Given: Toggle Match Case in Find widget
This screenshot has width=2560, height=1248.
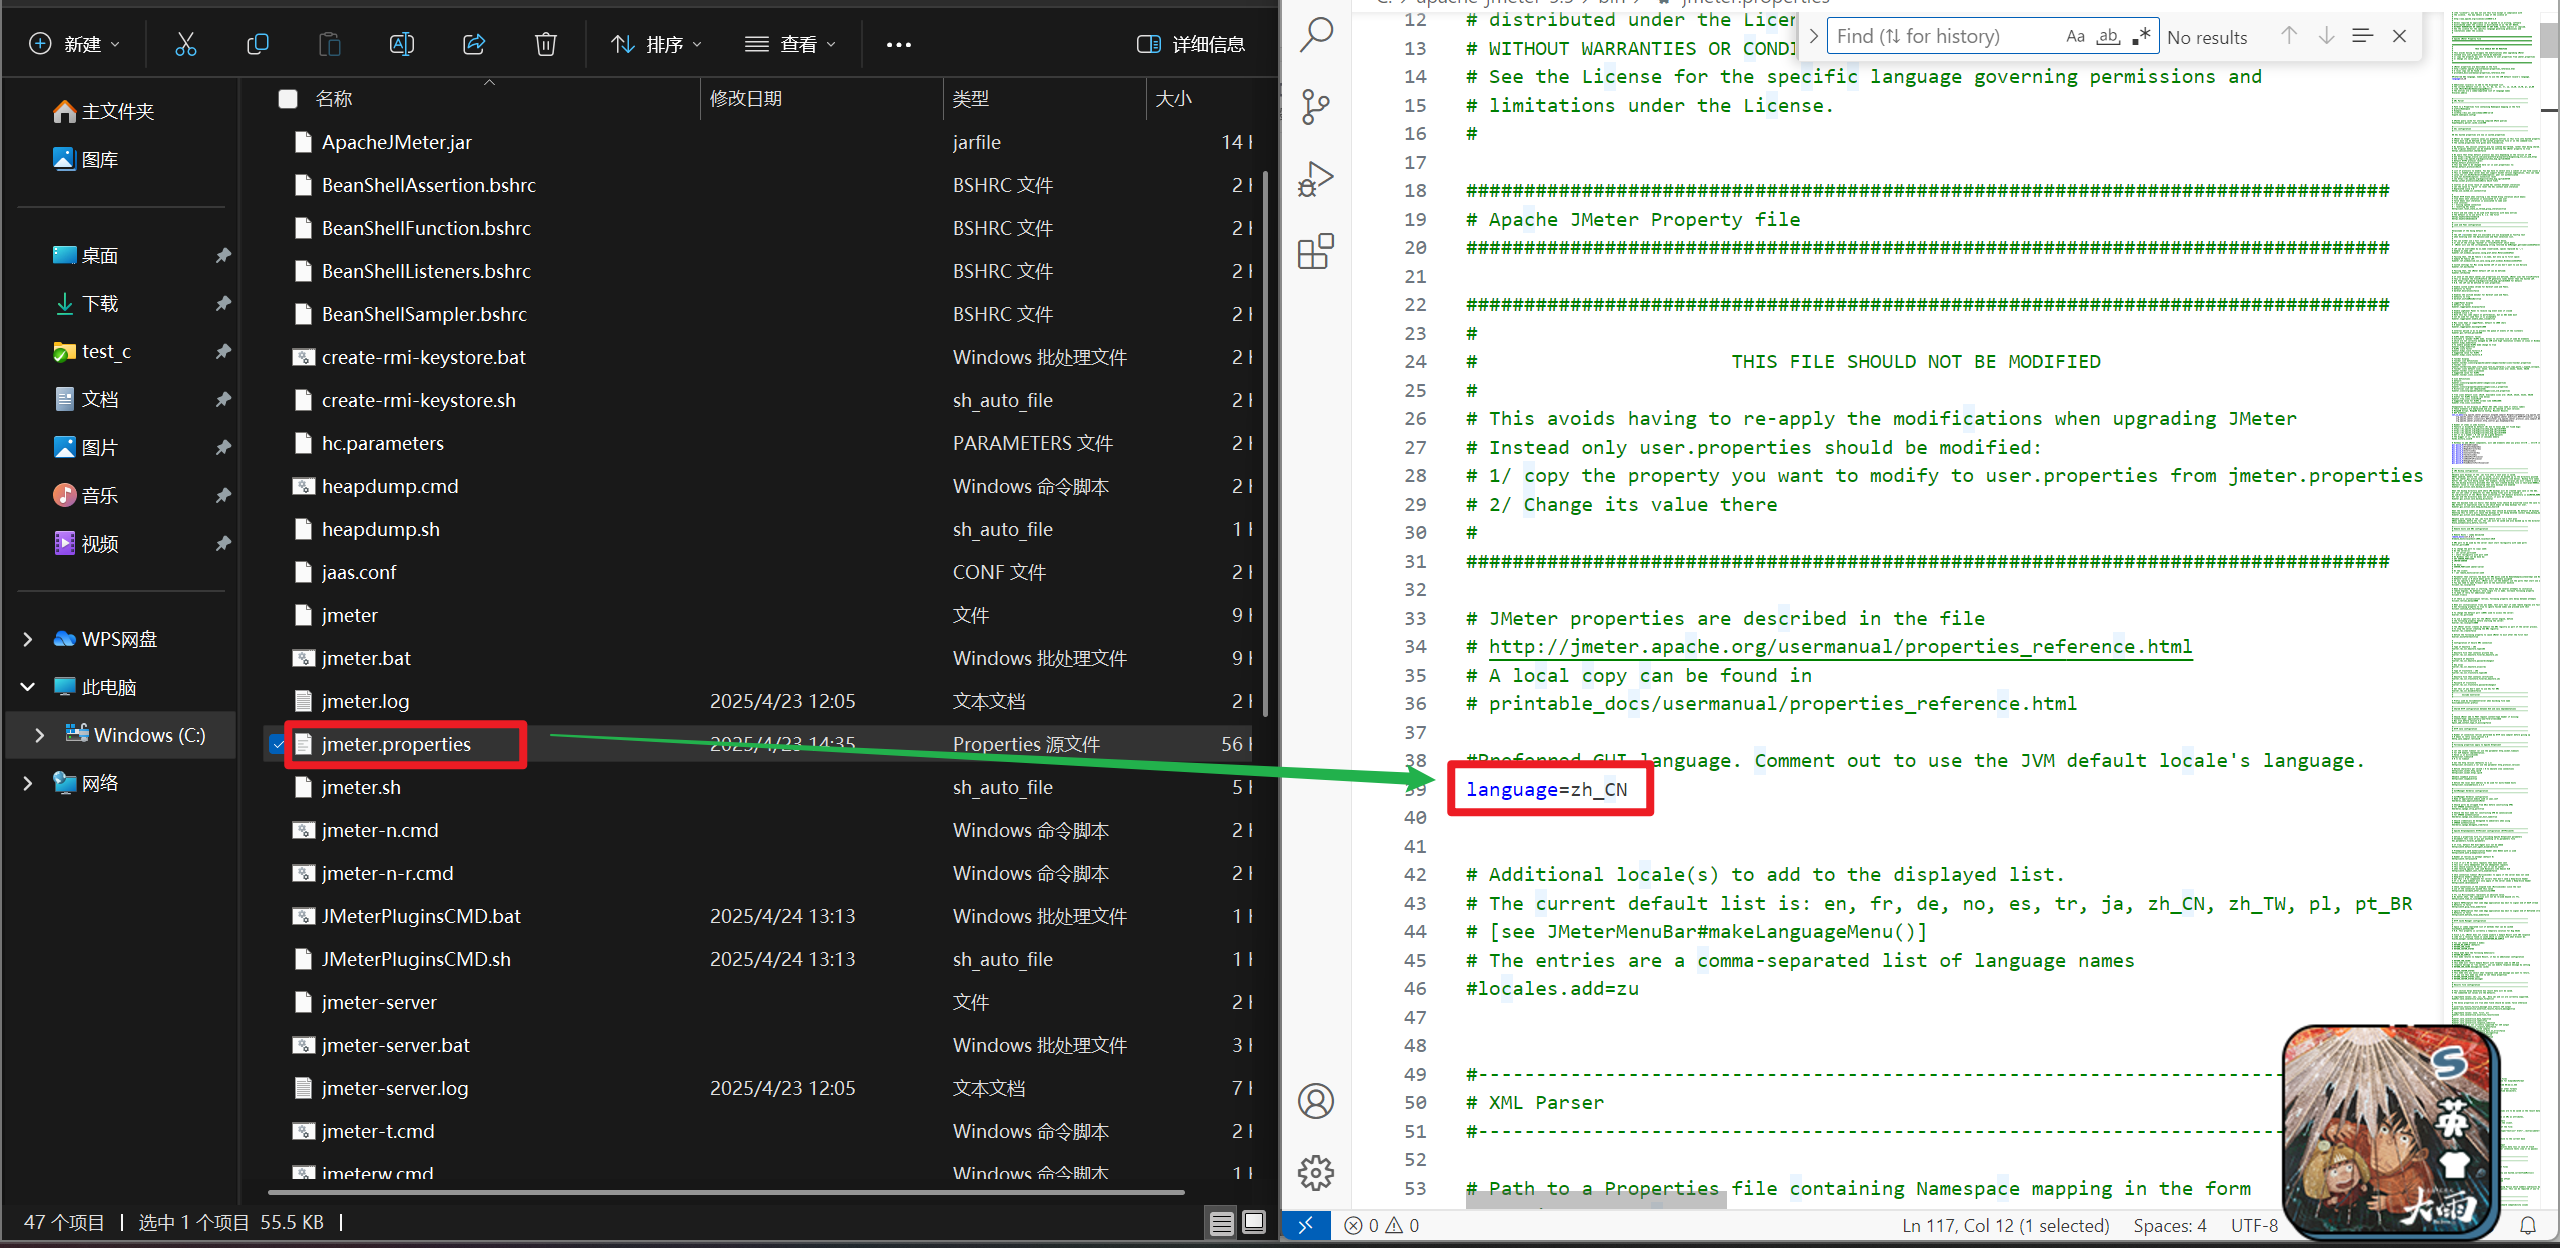Looking at the screenshot, I should [x=2075, y=37].
